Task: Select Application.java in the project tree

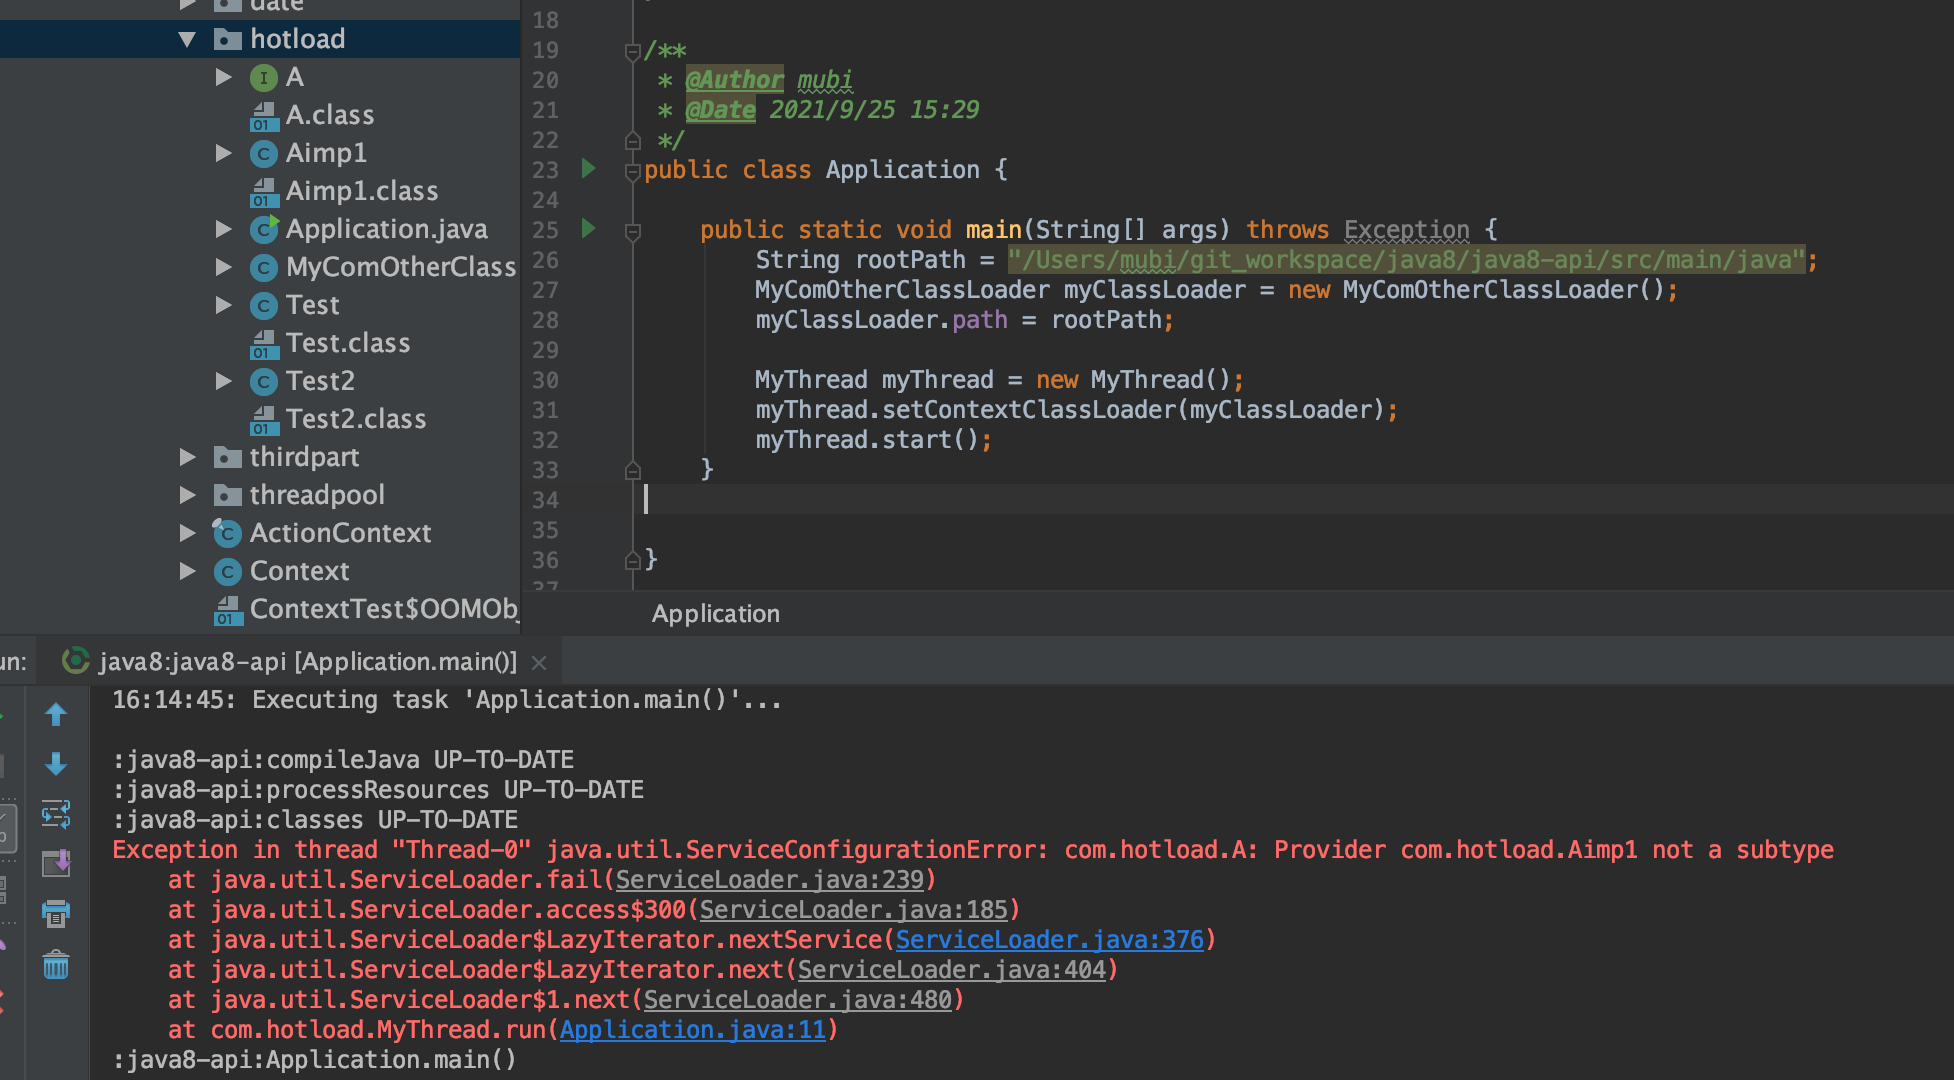Action: (386, 228)
